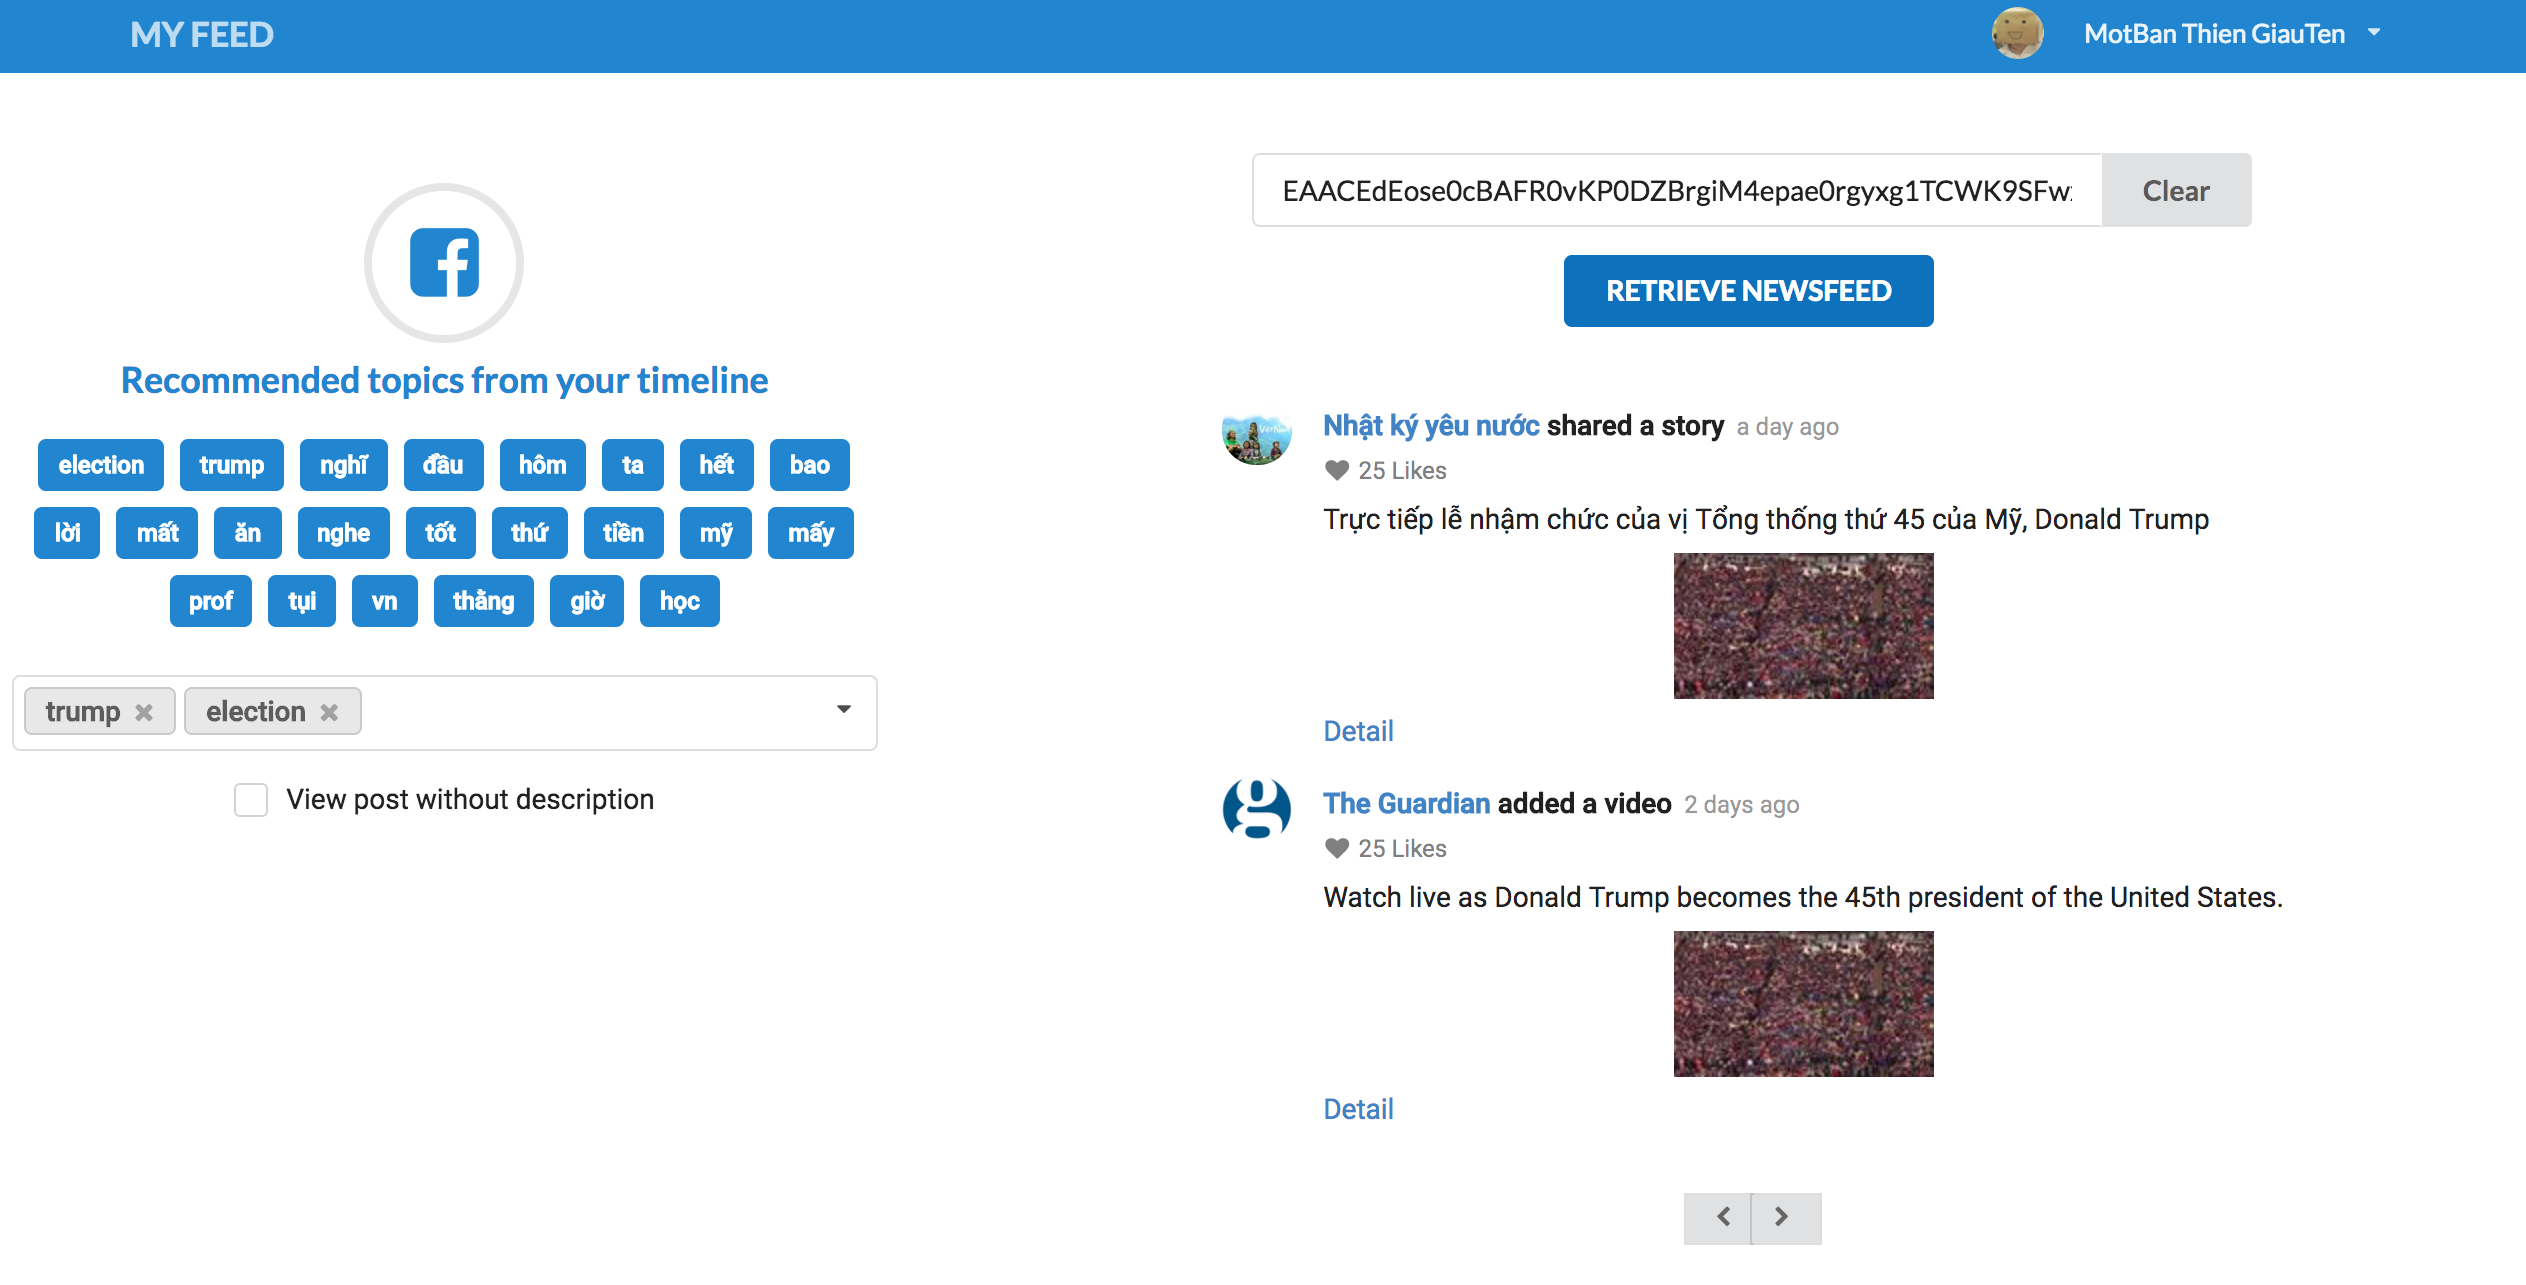Open Detail link for Guardian video post
2526x1285 pixels.
point(1357,1109)
